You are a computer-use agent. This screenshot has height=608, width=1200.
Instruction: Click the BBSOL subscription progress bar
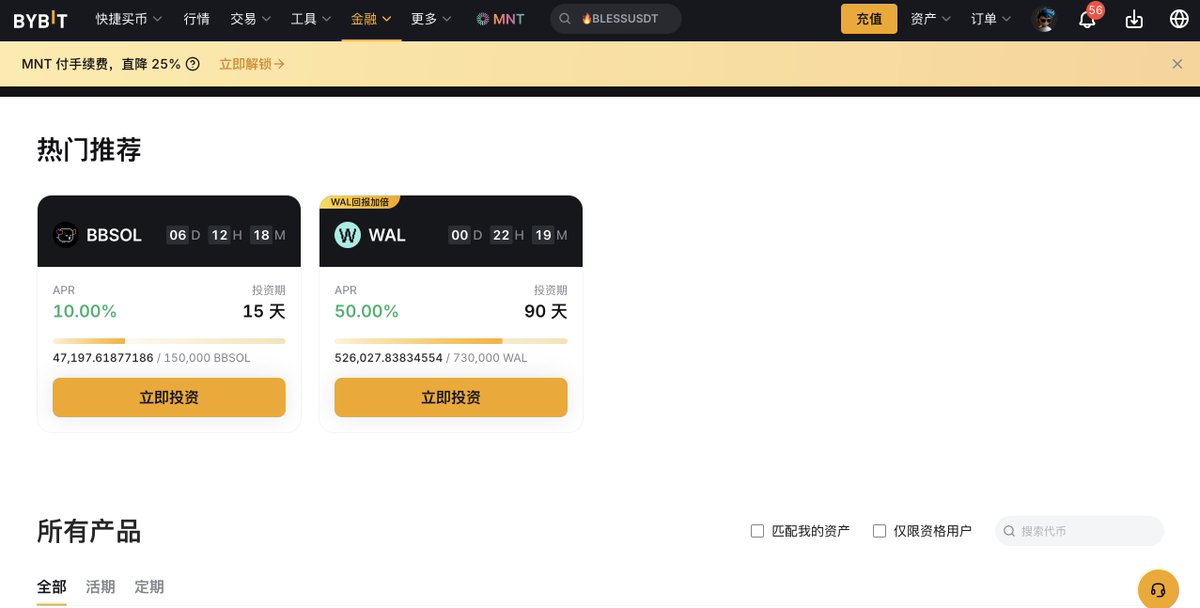click(x=169, y=341)
